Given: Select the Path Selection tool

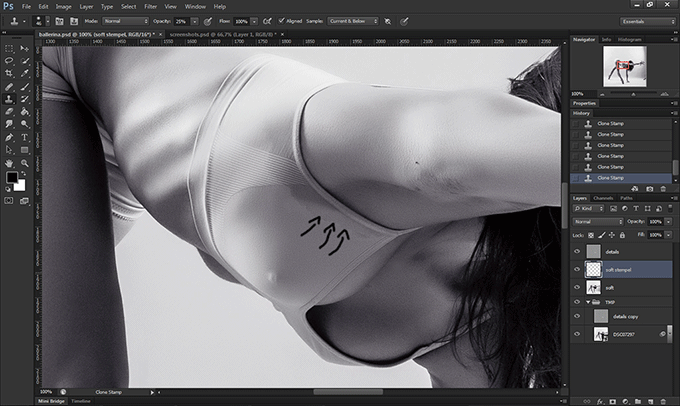Looking at the screenshot, I should coord(9,150).
